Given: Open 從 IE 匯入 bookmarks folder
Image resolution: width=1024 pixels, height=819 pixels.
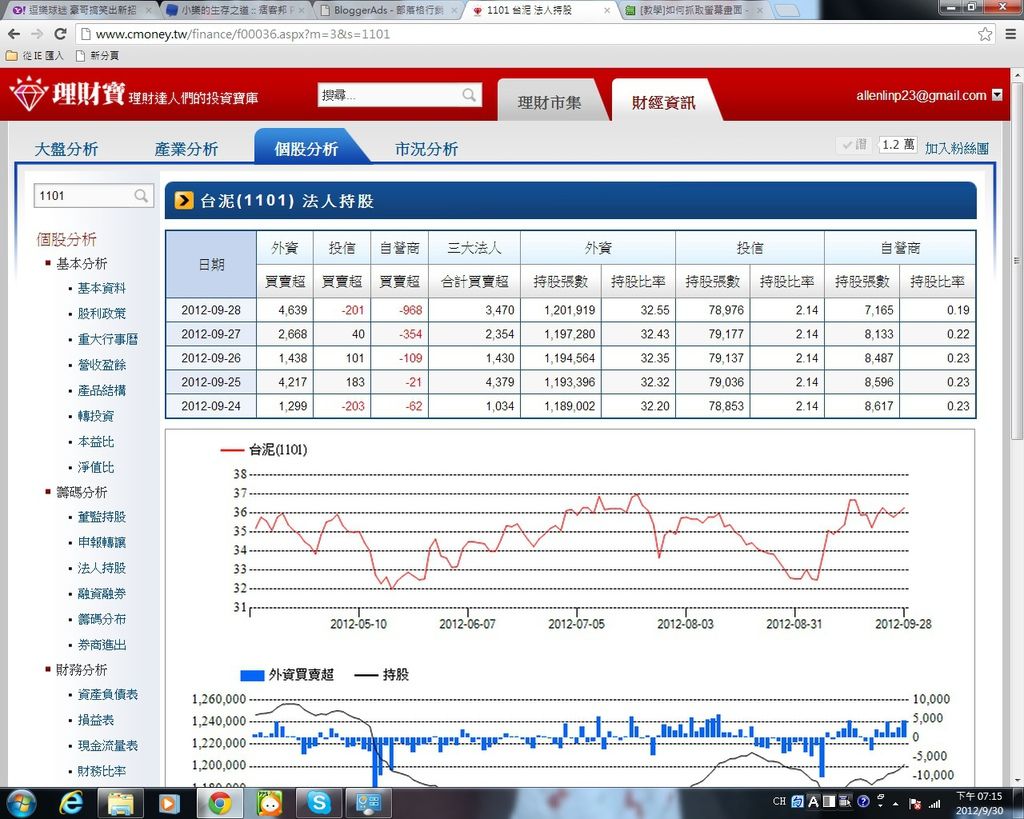Looking at the screenshot, I should 35,56.
